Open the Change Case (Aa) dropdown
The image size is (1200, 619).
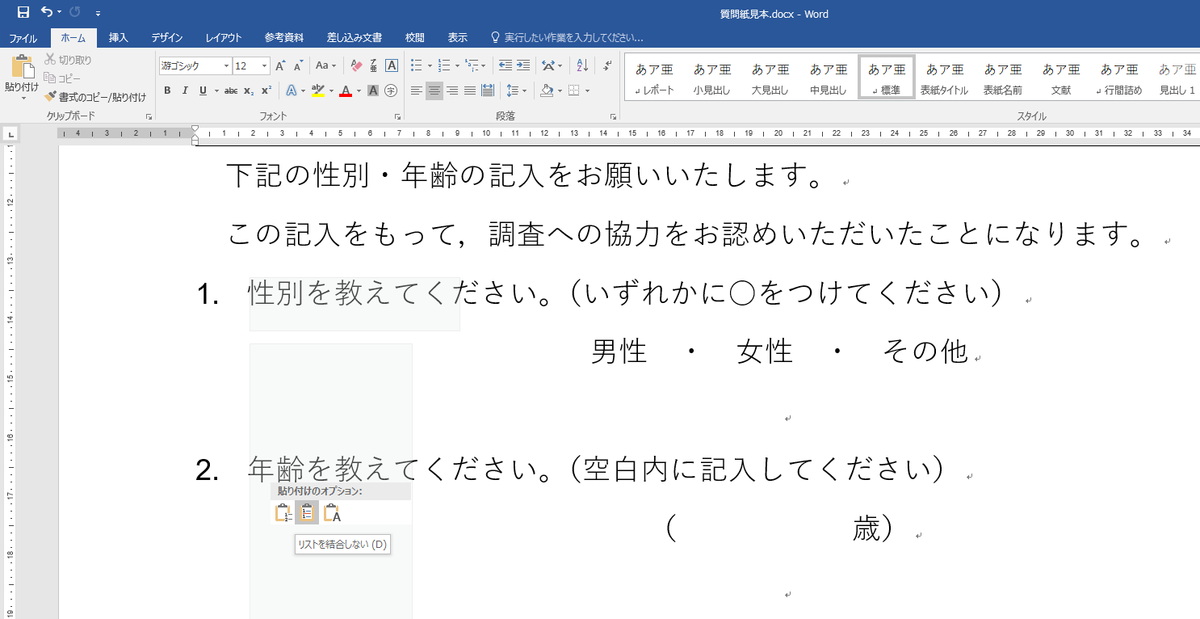[325, 66]
